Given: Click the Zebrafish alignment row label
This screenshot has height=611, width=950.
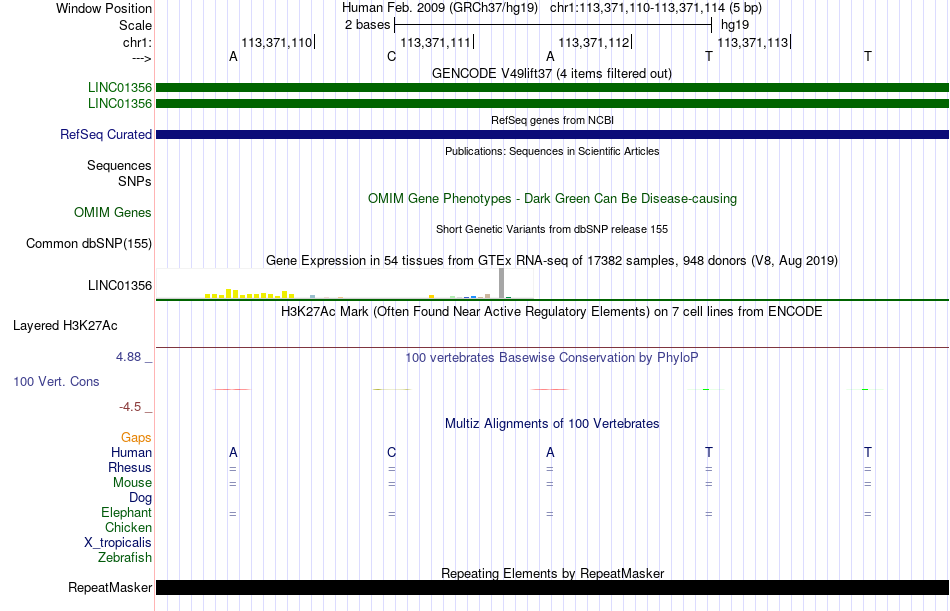Looking at the screenshot, I should 125,558.
